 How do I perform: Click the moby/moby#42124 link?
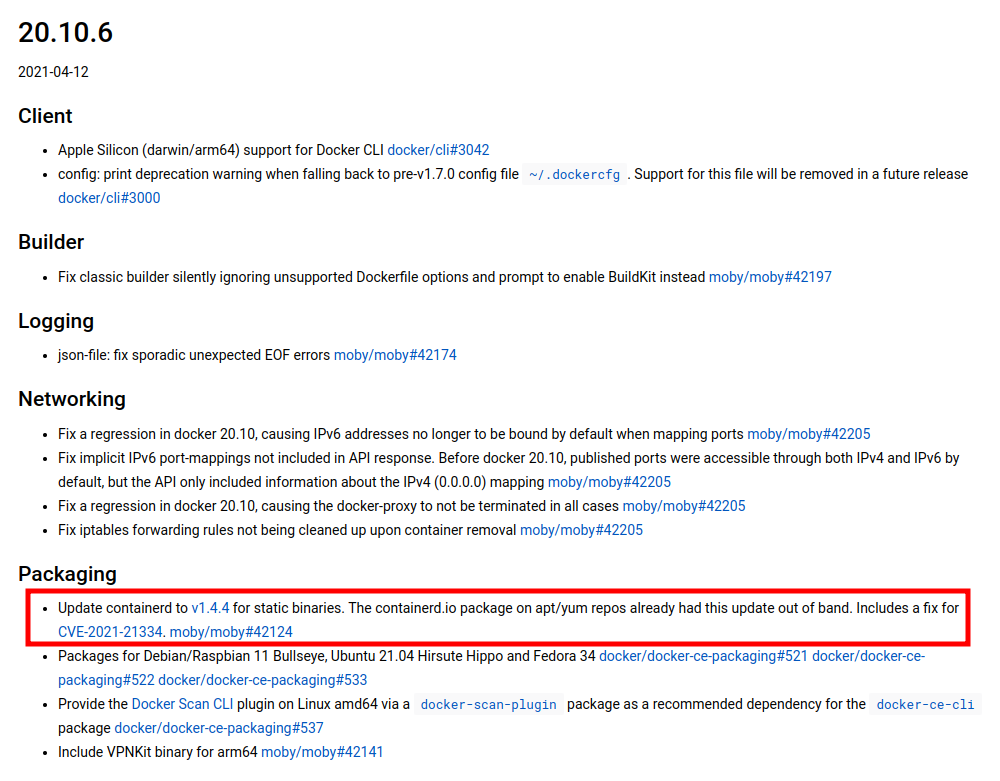tap(231, 632)
